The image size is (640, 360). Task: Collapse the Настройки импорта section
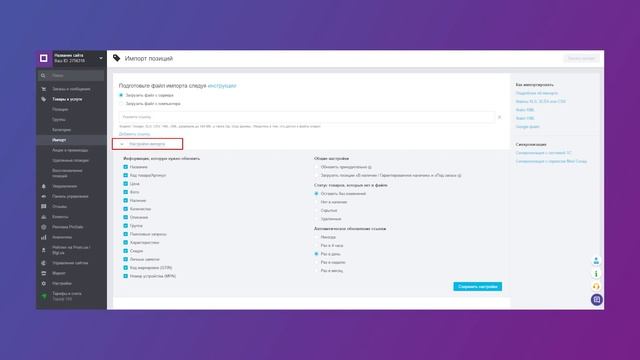click(x=147, y=144)
